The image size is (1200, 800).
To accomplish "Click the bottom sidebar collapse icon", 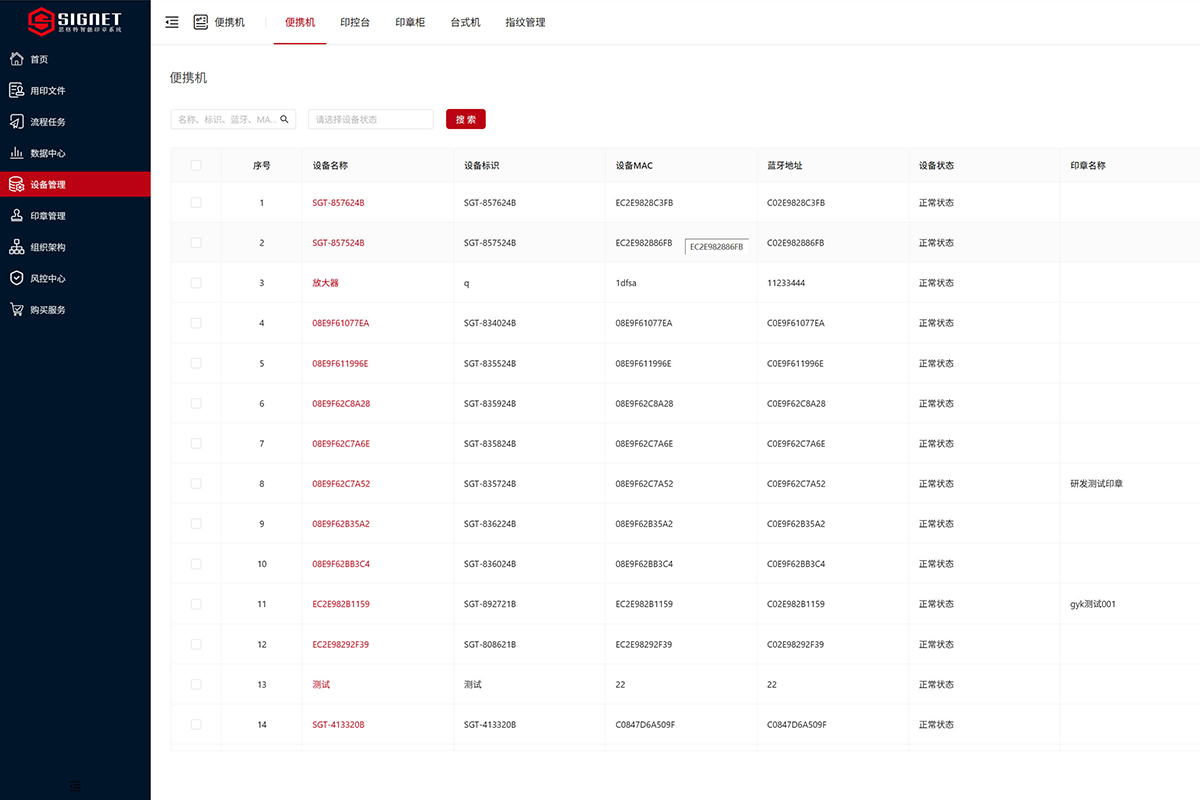I will pos(75,786).
